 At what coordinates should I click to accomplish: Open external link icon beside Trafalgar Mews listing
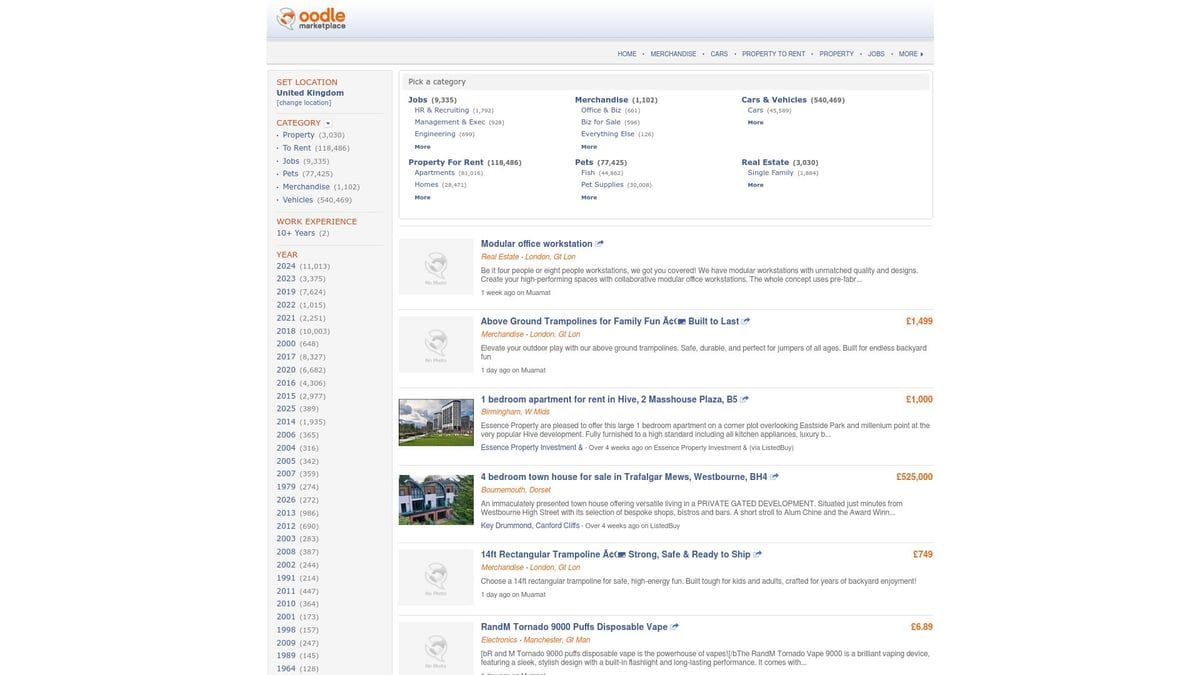coord(775,476)
